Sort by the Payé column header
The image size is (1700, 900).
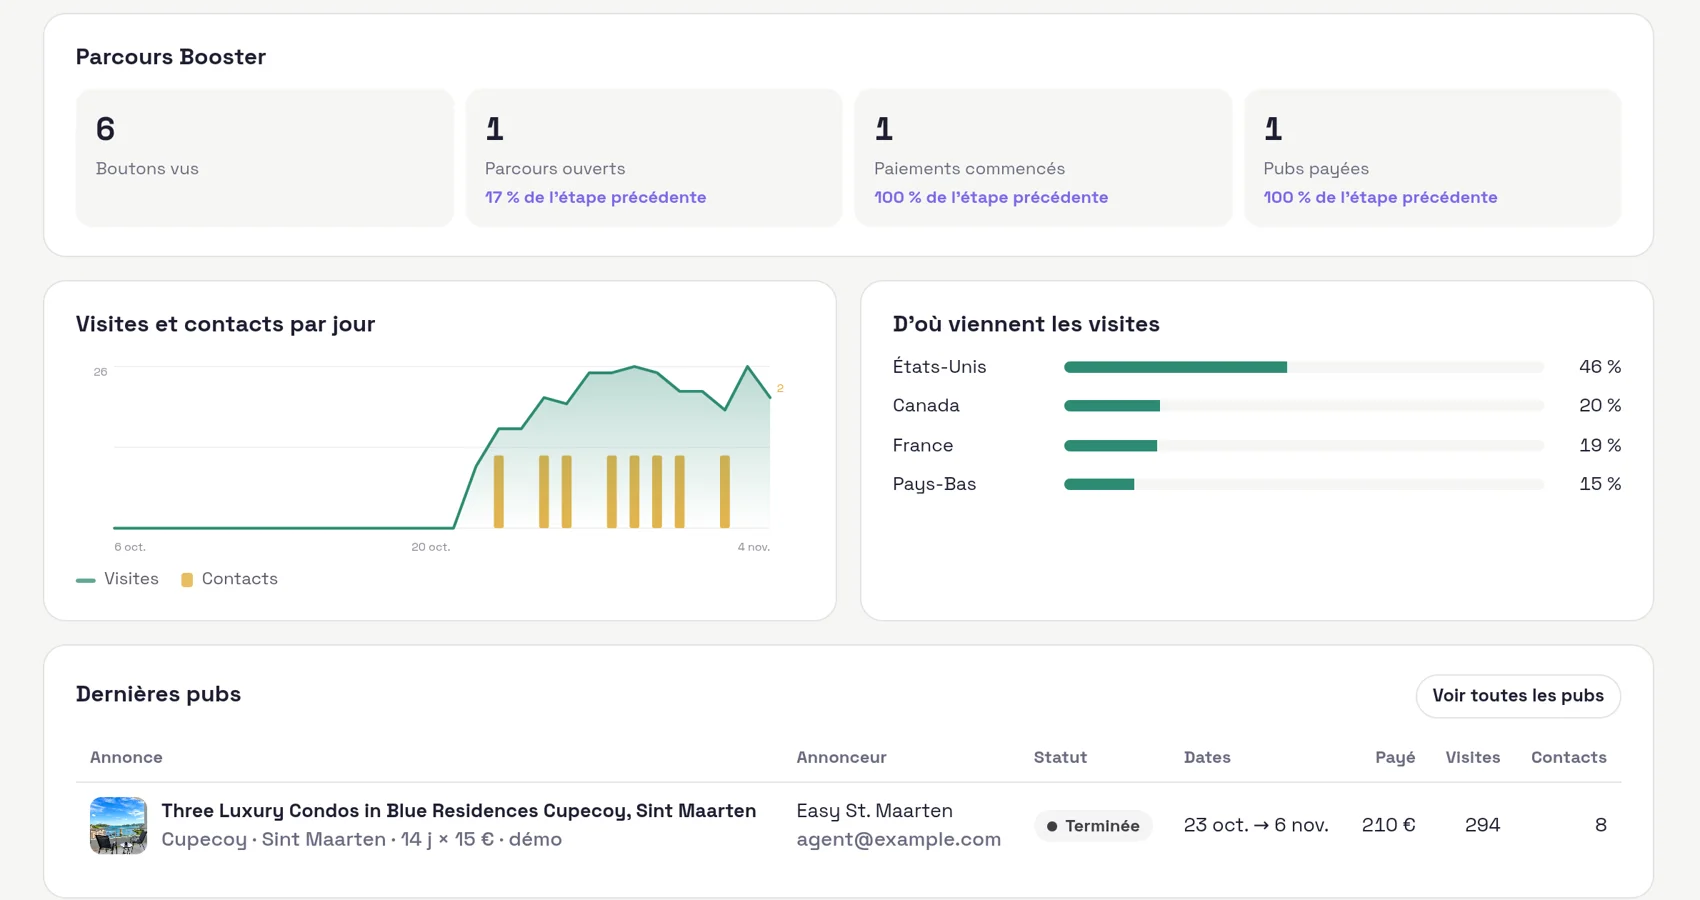tap(1395, 758)
